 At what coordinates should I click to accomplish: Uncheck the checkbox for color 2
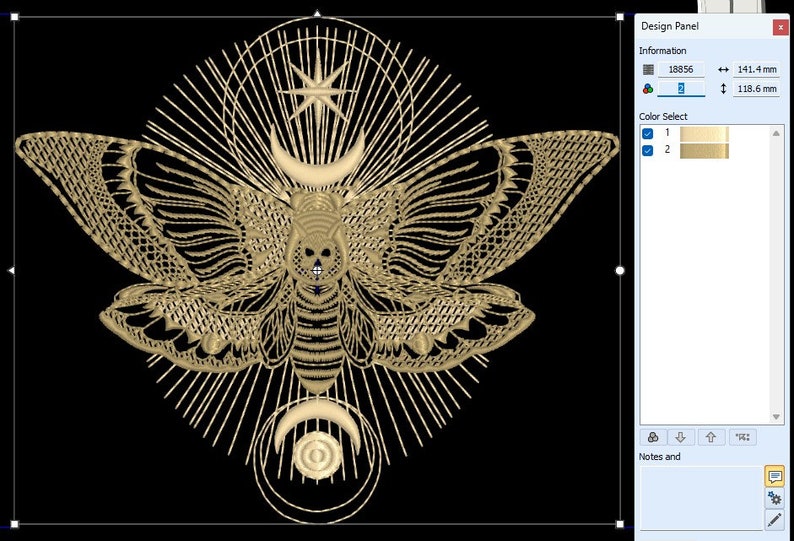coord(648,150)
